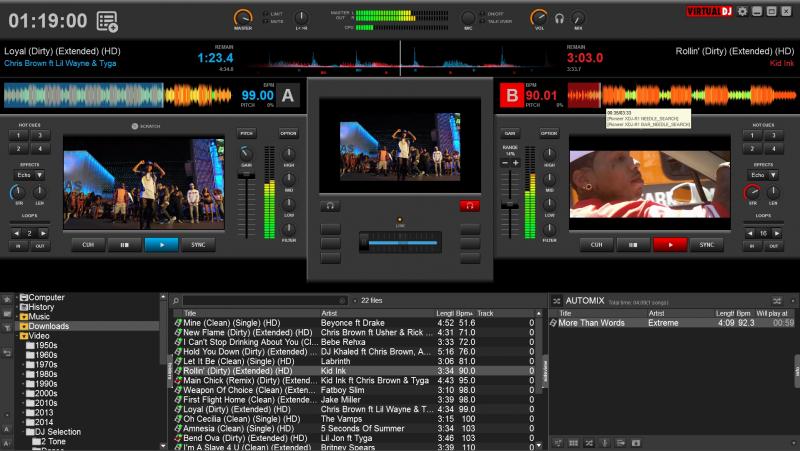Image resolution: width=800 pixels, height=451 pixels.
Task: Toggle microphone On/Off
Action: (492, 14)
